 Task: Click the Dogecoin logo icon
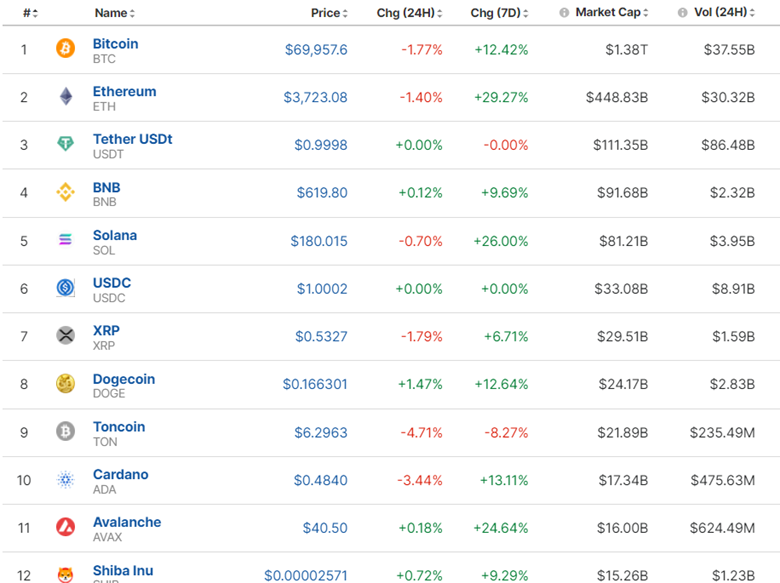(65, 384)
